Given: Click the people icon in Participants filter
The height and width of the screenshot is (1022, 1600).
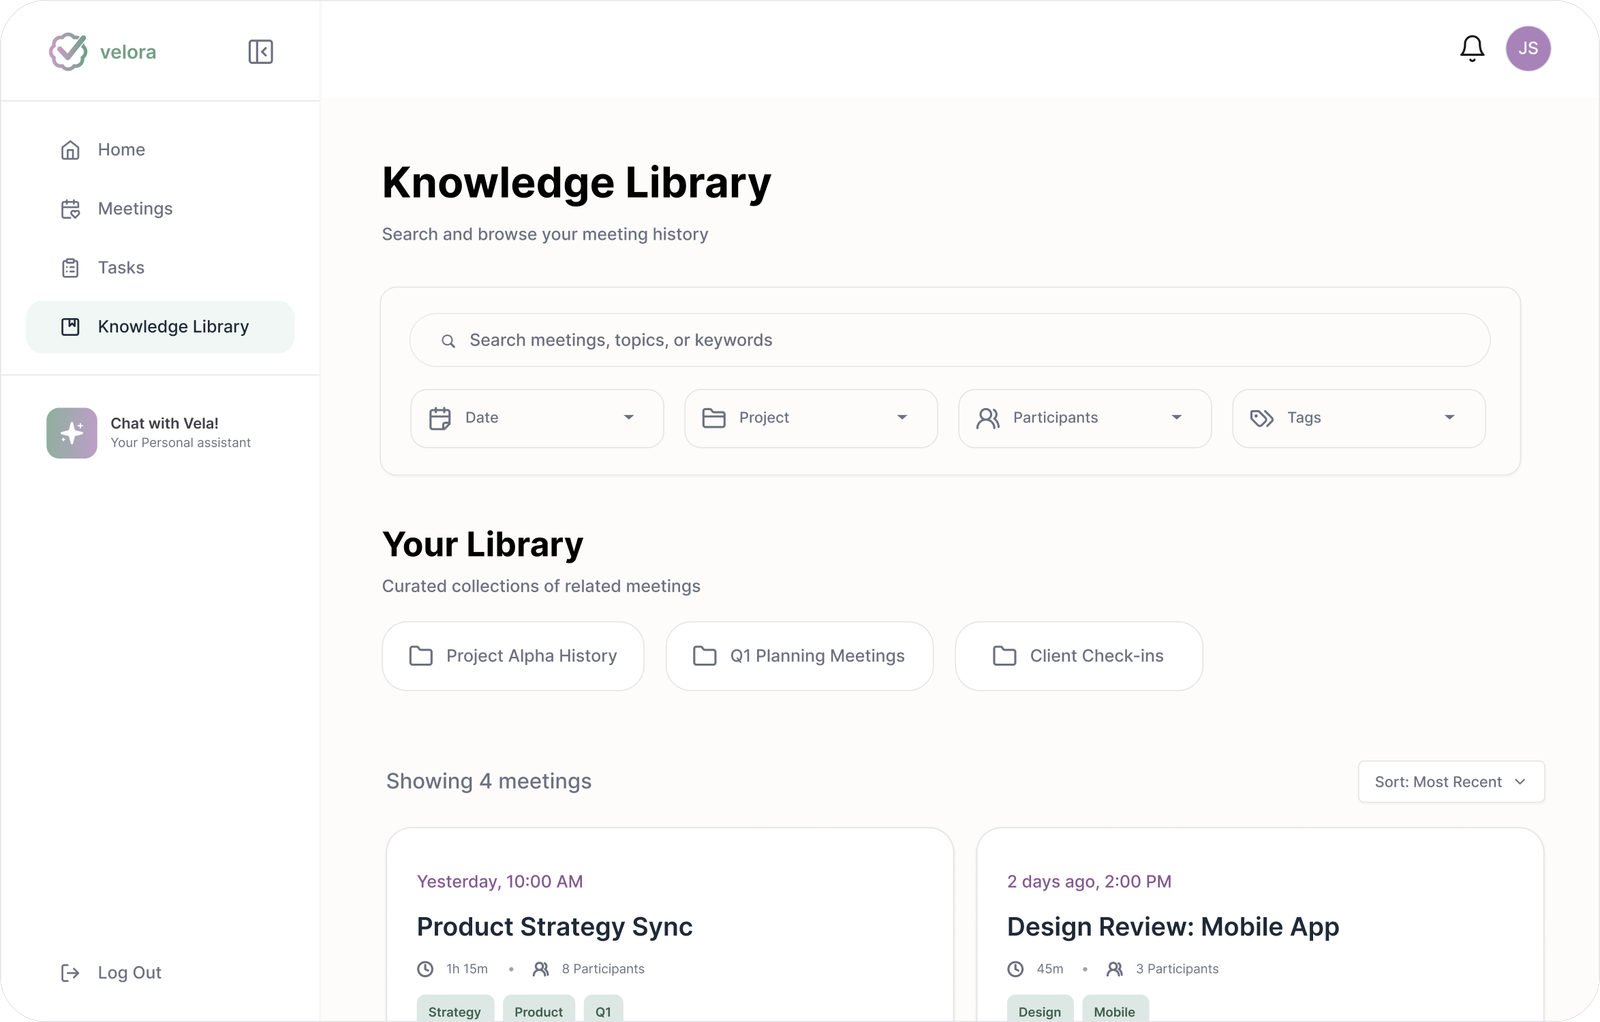Looking at the screenshot, I should tap(988, 418).
